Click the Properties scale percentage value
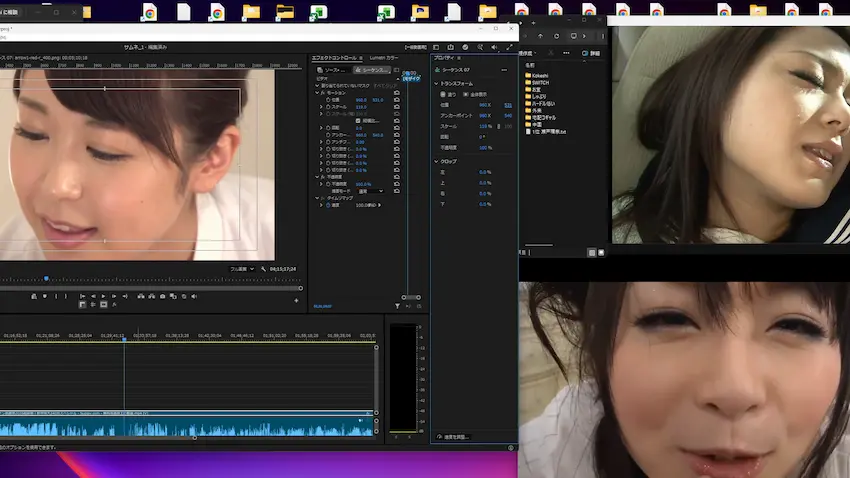850x478 pixels. (486, 126)
